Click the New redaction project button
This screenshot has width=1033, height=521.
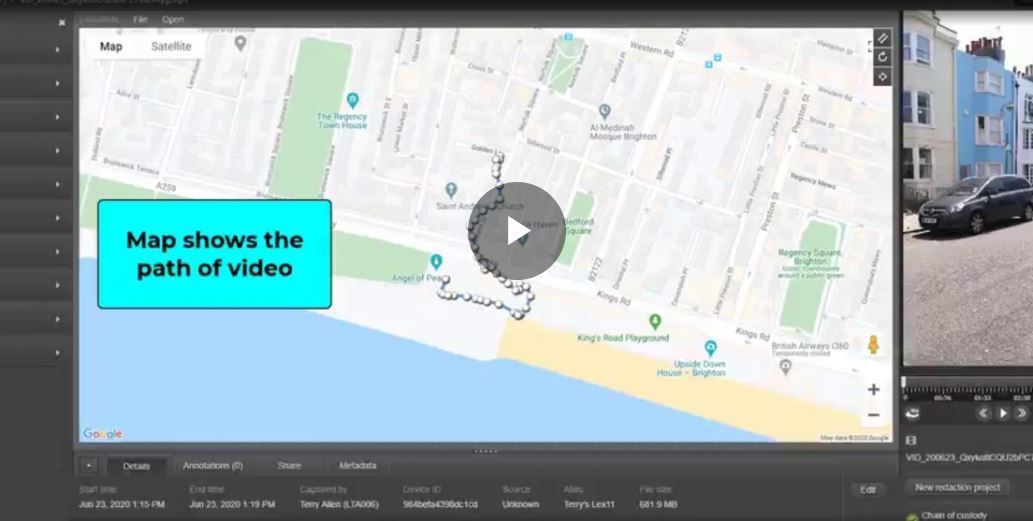pos(959,487)
